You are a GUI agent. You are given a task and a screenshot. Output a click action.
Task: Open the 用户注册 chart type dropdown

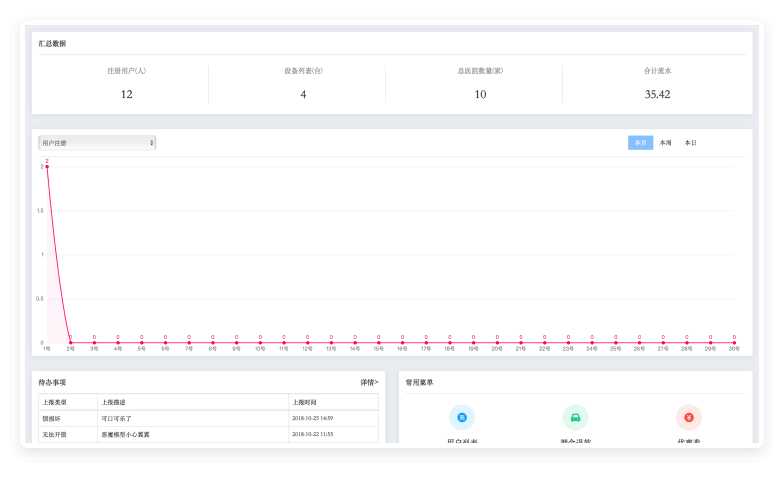[97, 143]
